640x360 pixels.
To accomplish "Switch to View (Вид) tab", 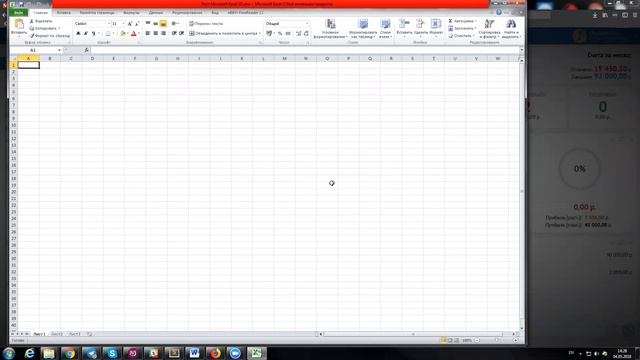I will click(x=215, y=13).
